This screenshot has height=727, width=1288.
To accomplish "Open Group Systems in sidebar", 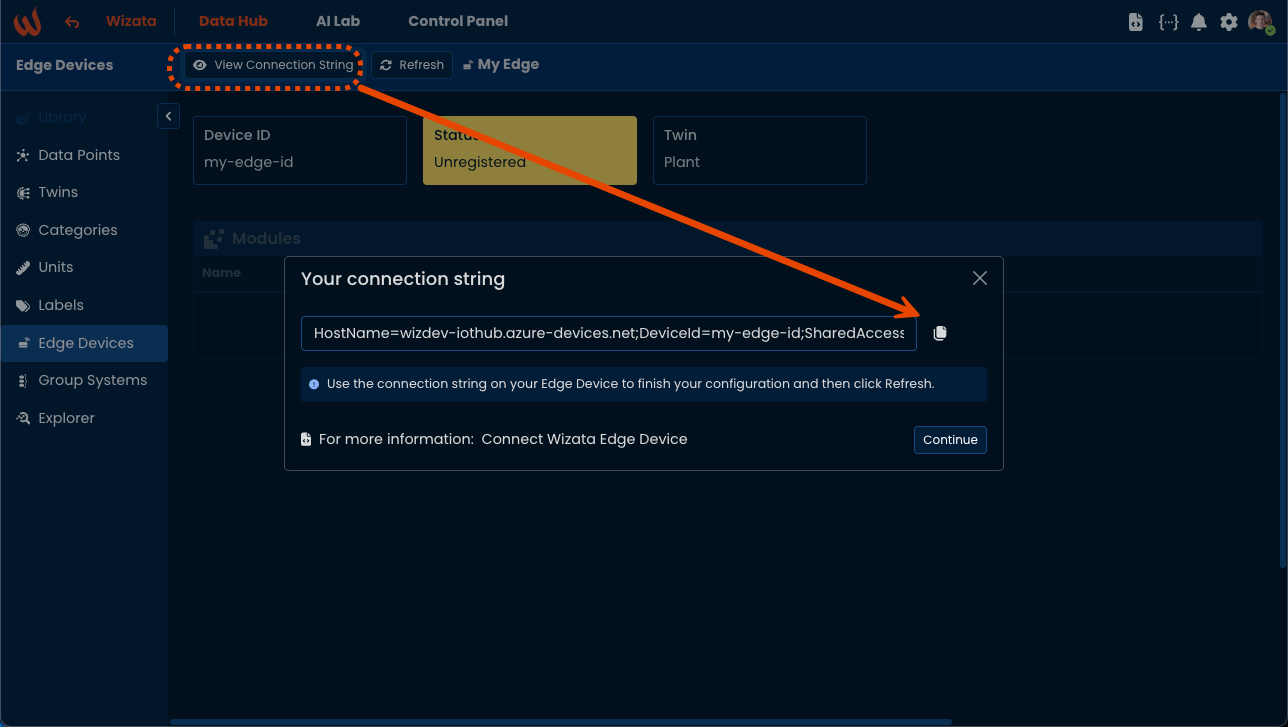I will (x=84, y=380).
